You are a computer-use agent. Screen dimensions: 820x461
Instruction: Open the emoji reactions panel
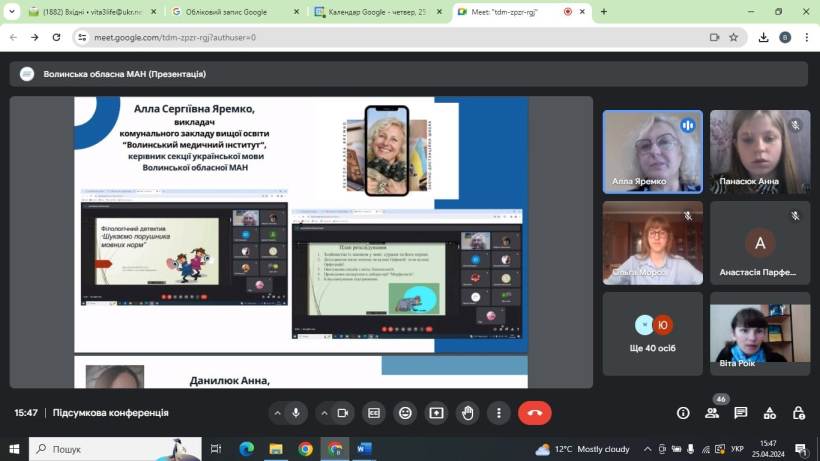point(405,413)
